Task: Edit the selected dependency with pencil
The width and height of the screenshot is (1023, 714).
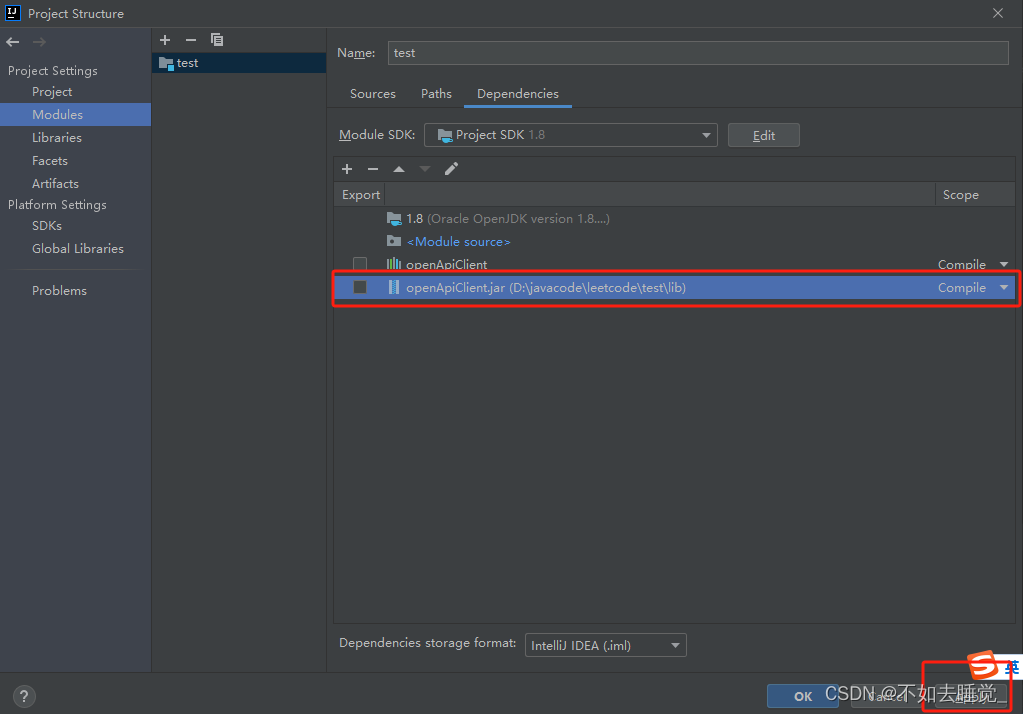Action: [x=451, y=169]
